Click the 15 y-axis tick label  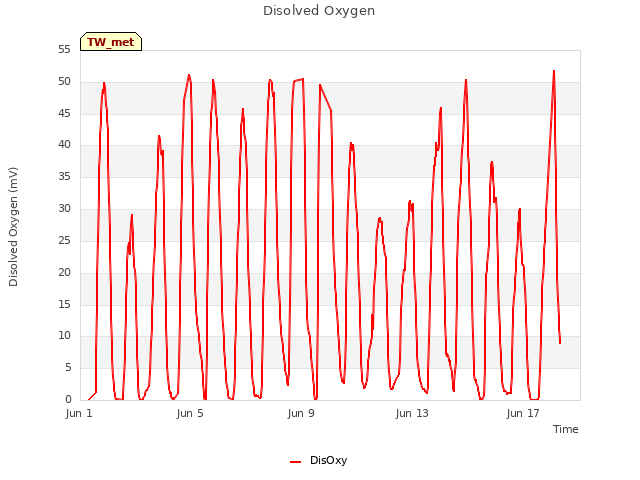point(64,304)
